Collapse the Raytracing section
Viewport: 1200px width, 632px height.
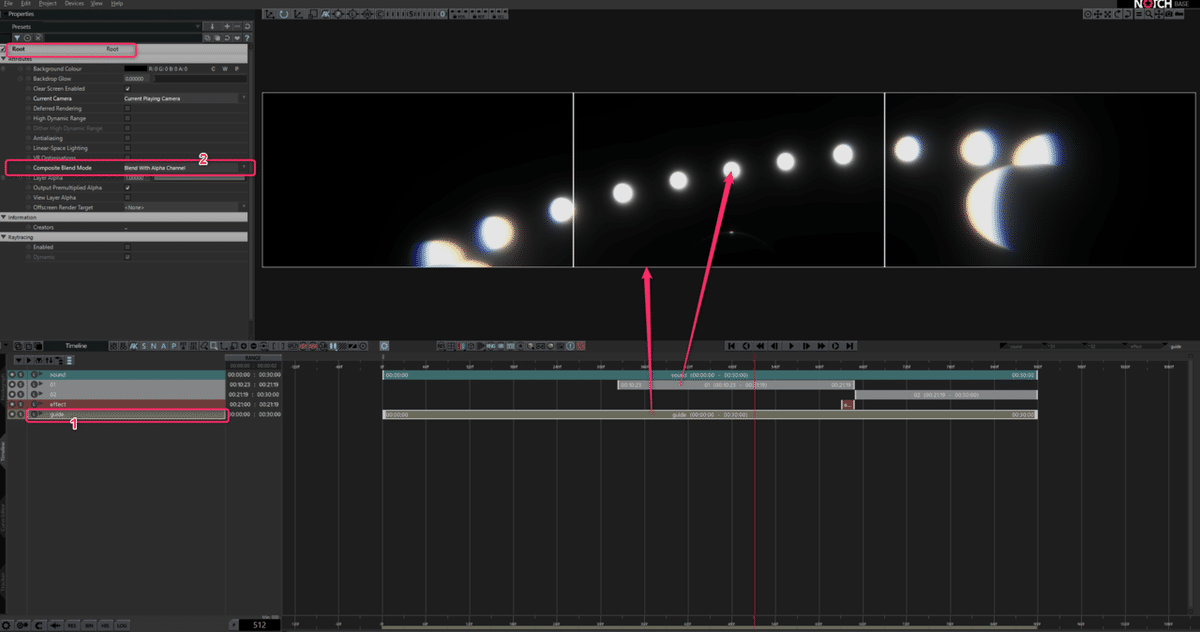click(x=4, y=237)
